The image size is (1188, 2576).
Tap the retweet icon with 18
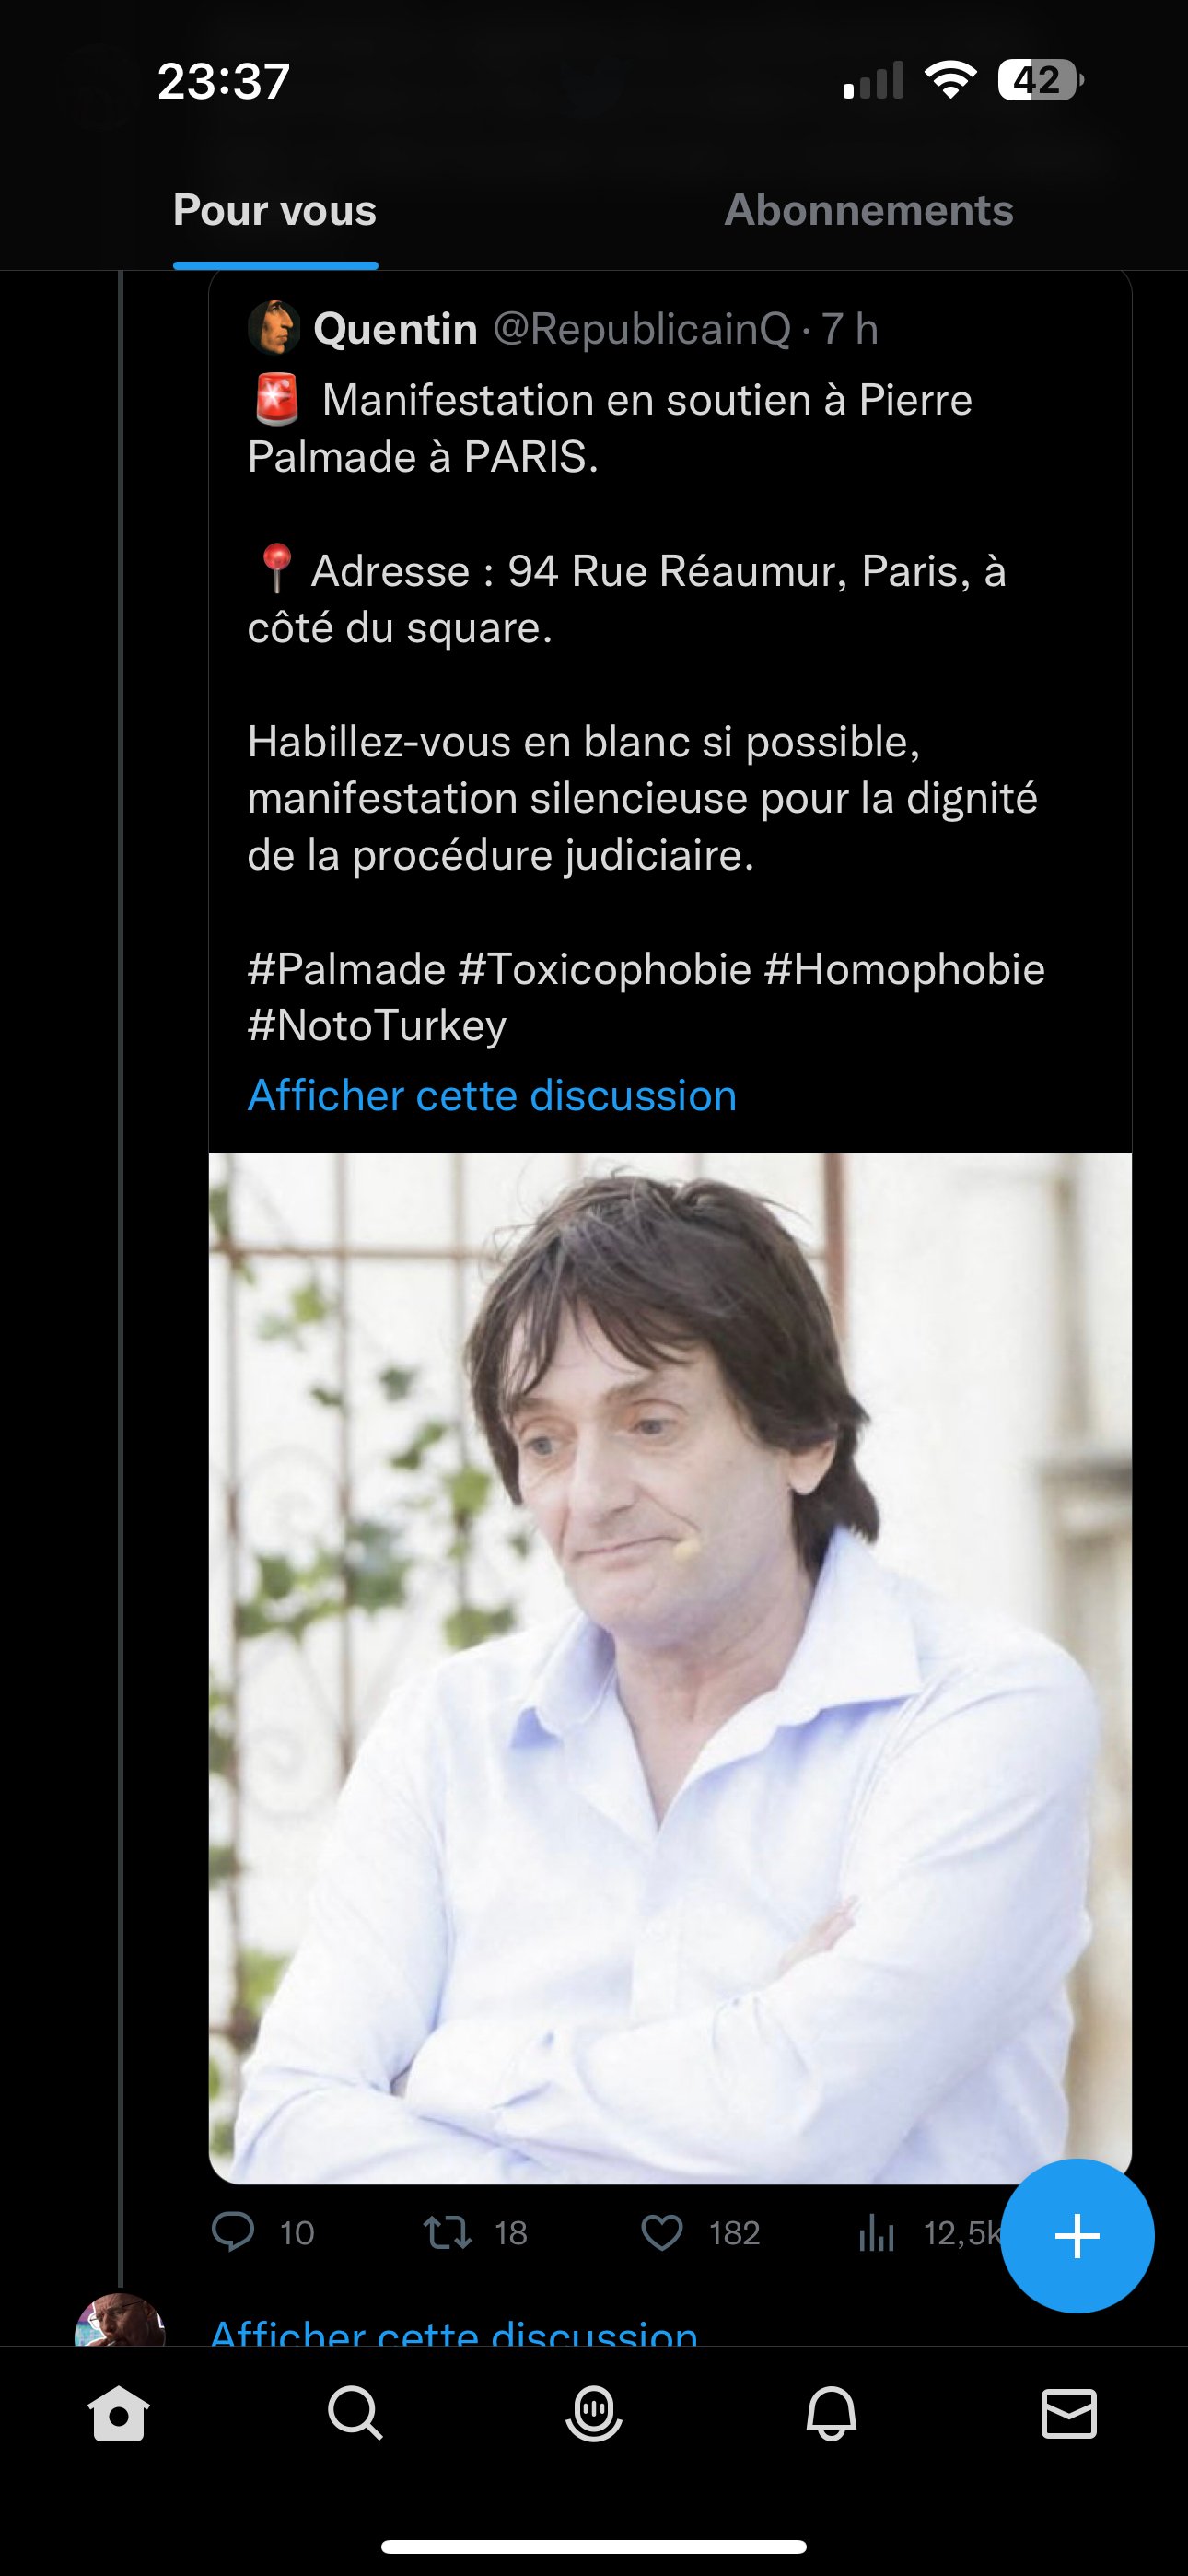click(448, 2233)
